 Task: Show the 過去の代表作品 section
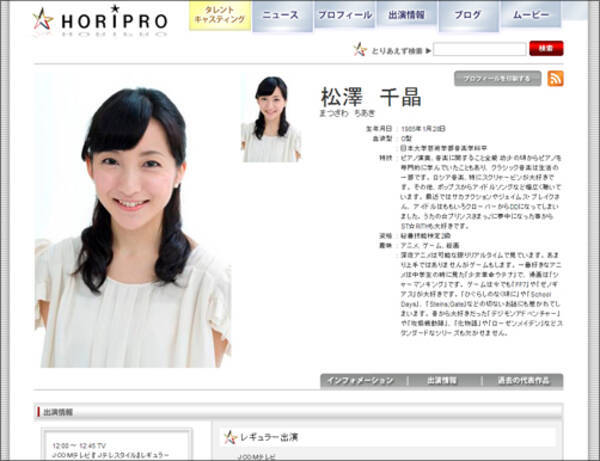pos(521,381)
